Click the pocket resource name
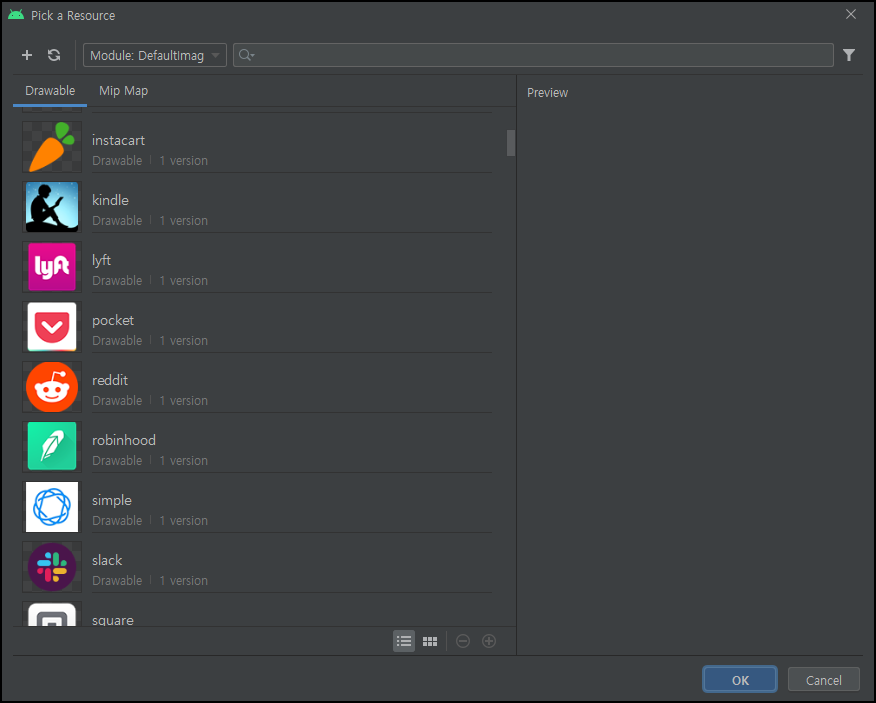Screen dimensions: 876x703 (x=113, y=320)
